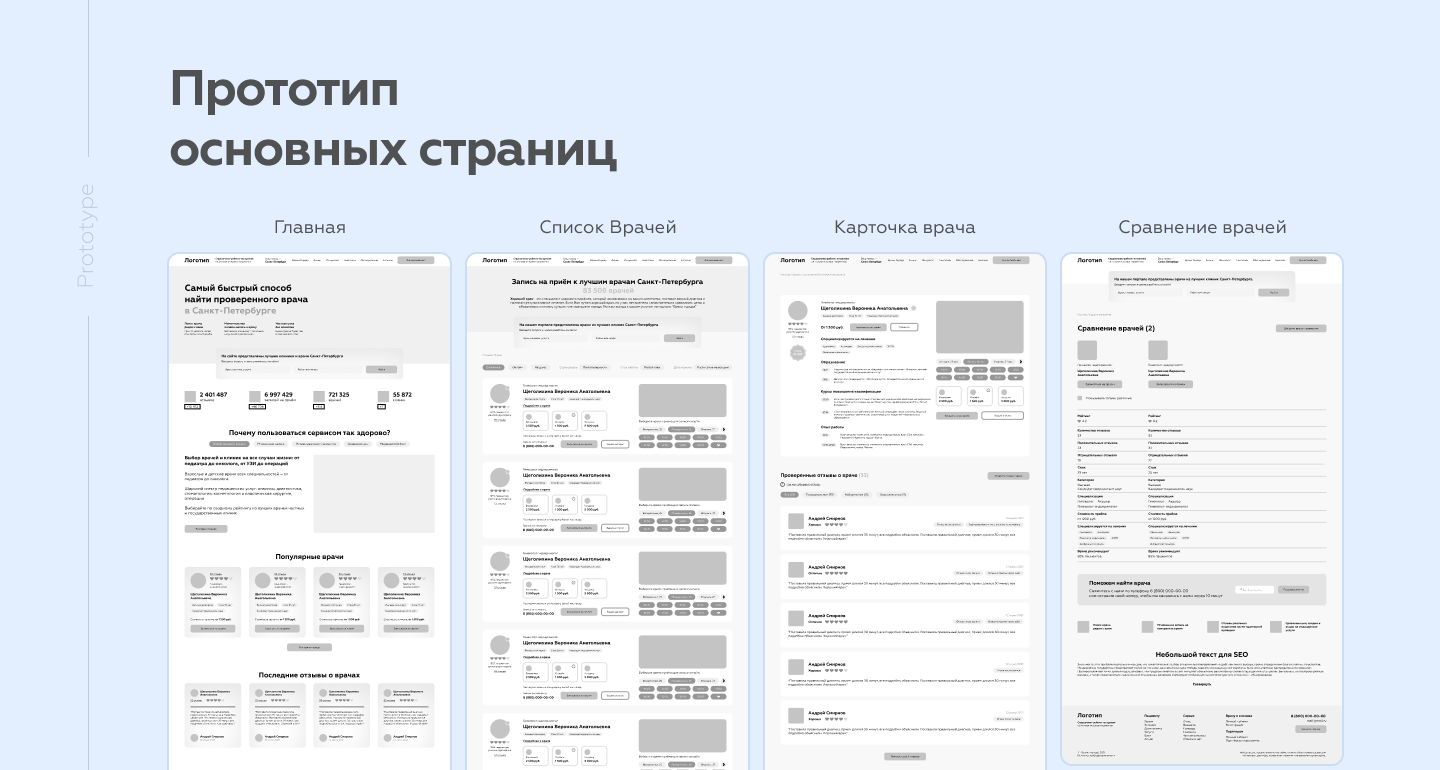Select the highlighted reviews filter tab in Карточка врача

[790, 494]
